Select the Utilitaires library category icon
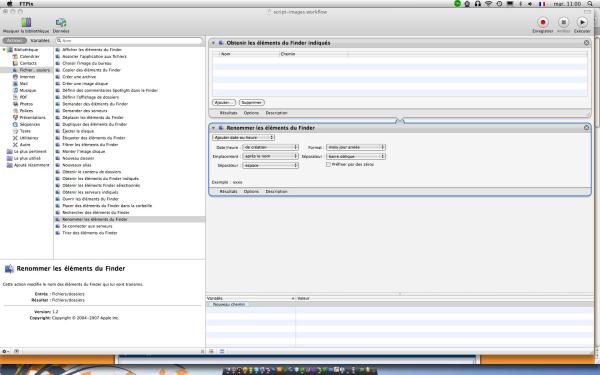Image resolution: width=600 pixels, height=375 pixels. (16, 138)
